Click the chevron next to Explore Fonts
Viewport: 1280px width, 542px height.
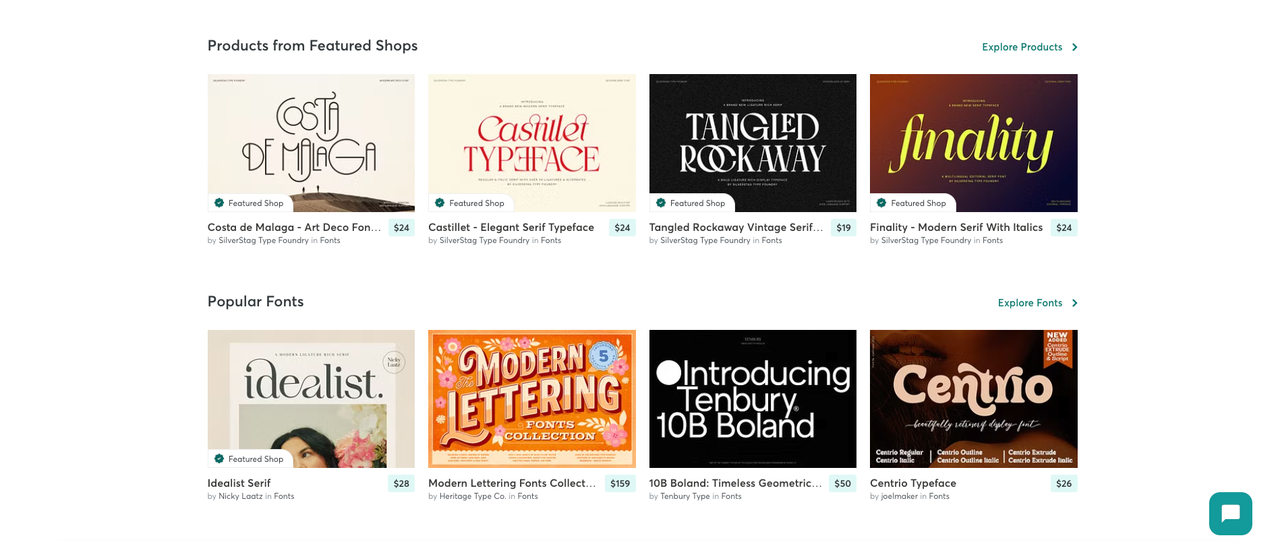point(1075,303)
